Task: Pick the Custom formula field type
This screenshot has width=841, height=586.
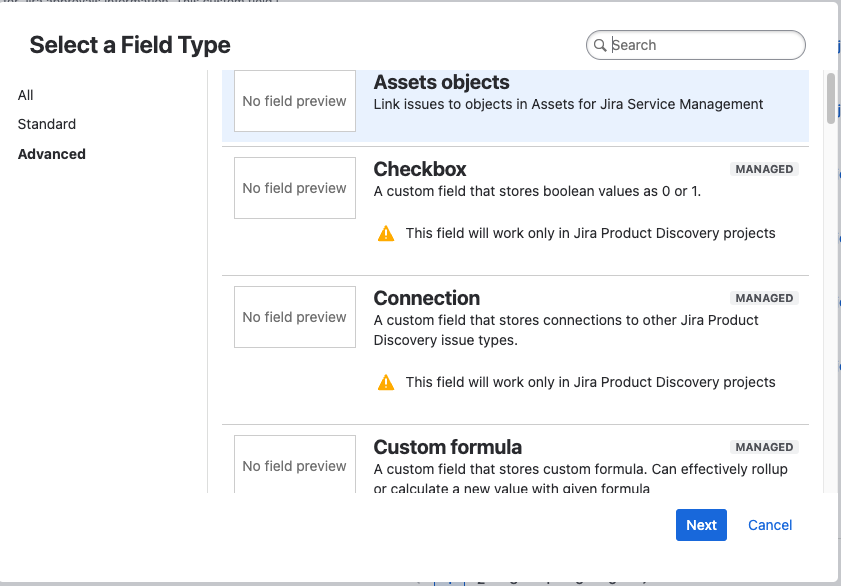Action: coord(515,459)
